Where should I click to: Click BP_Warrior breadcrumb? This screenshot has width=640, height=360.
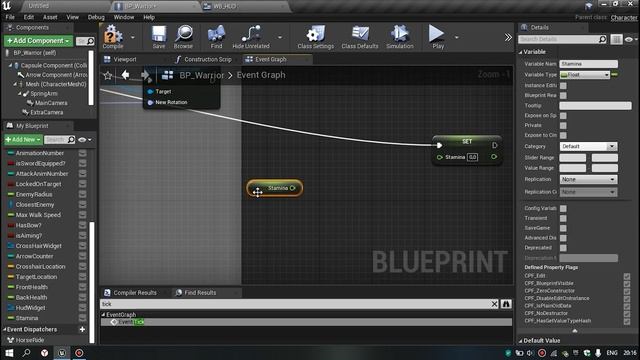coord(202,75)
